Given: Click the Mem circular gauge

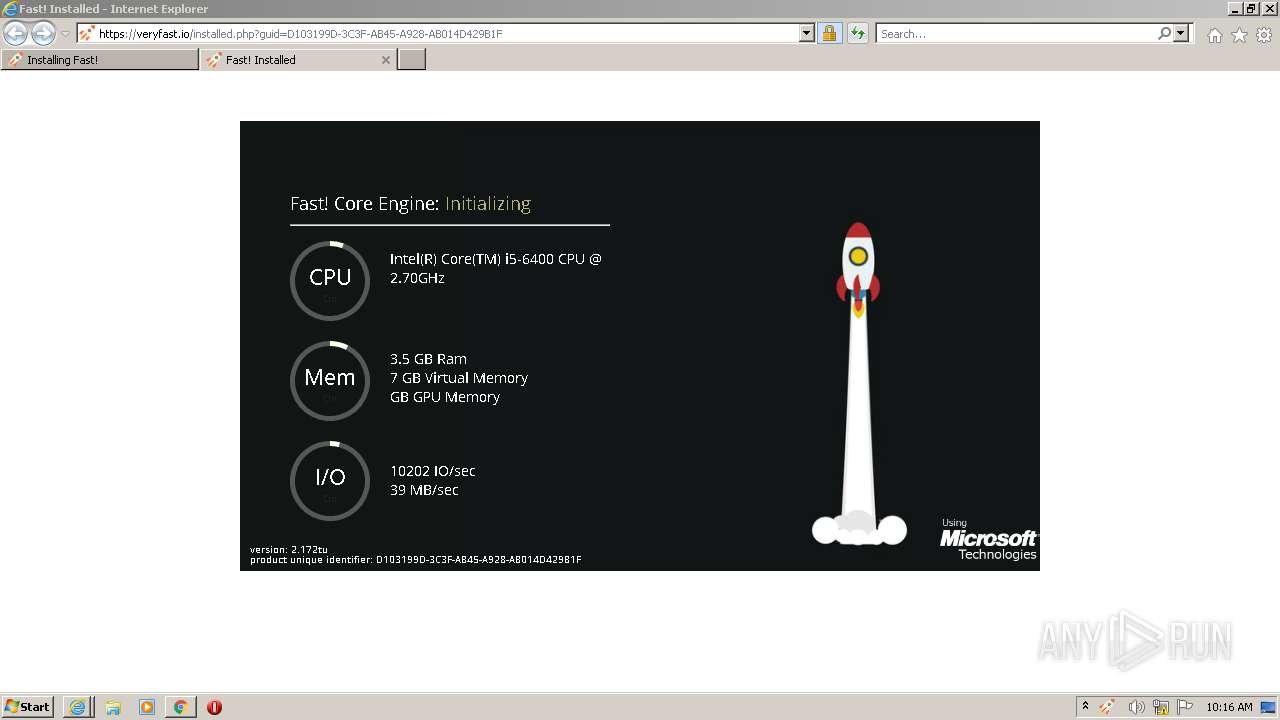Looking at the screenshot, I should [330, 380].
